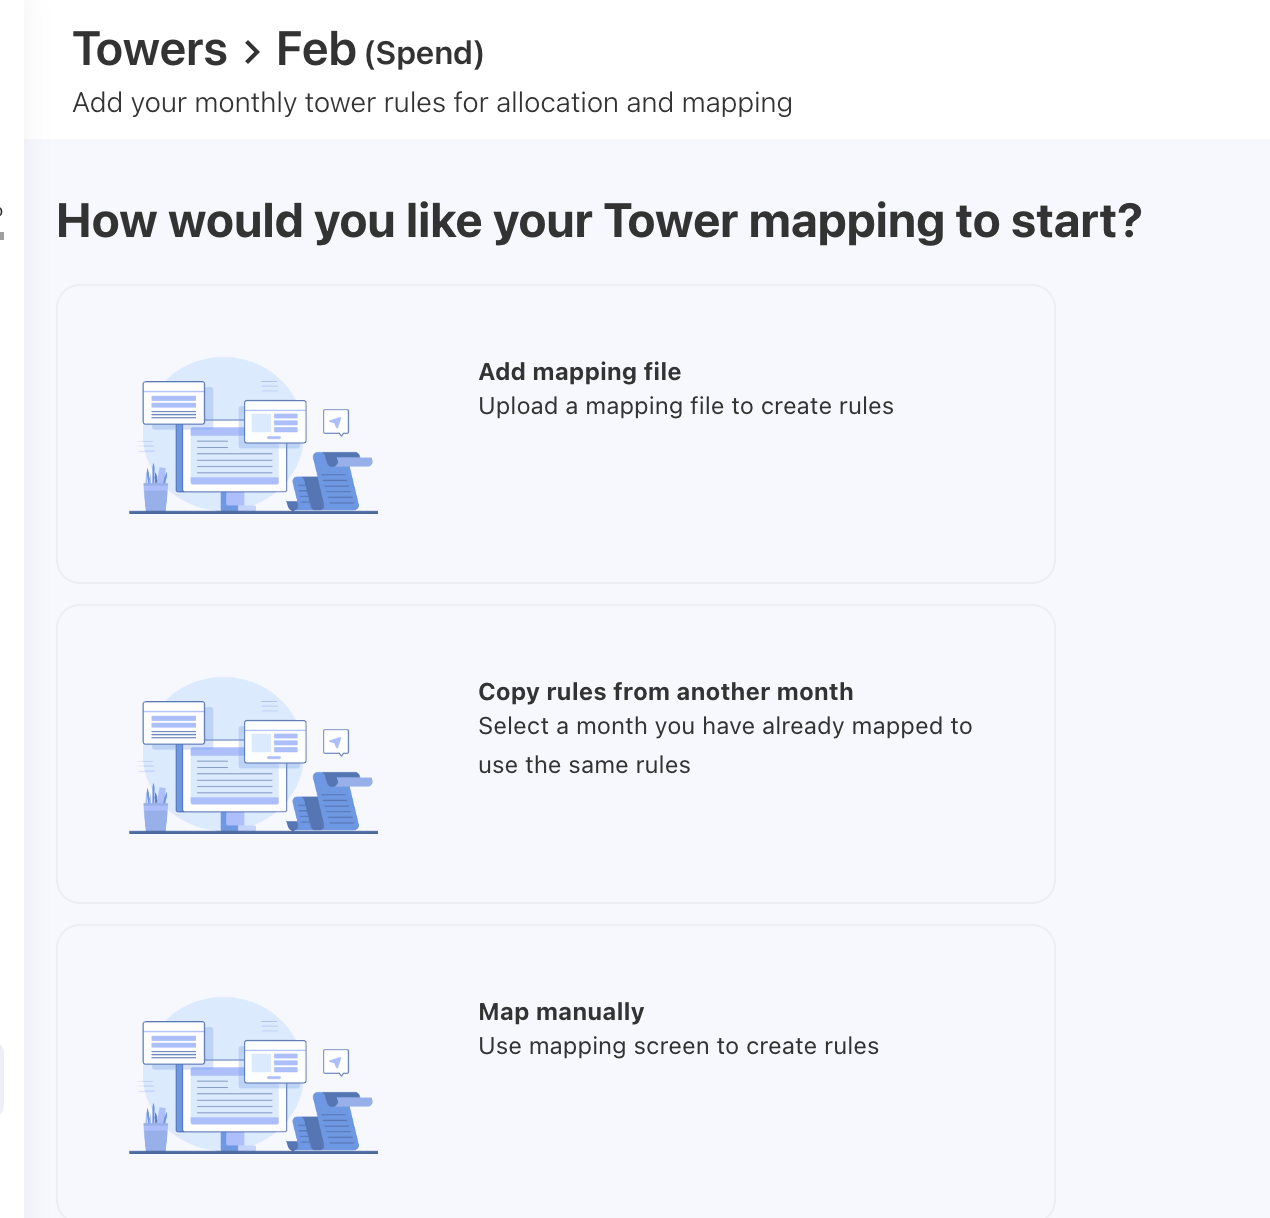Click paper plane bubble in Copy rules card

tap(337, 743)
